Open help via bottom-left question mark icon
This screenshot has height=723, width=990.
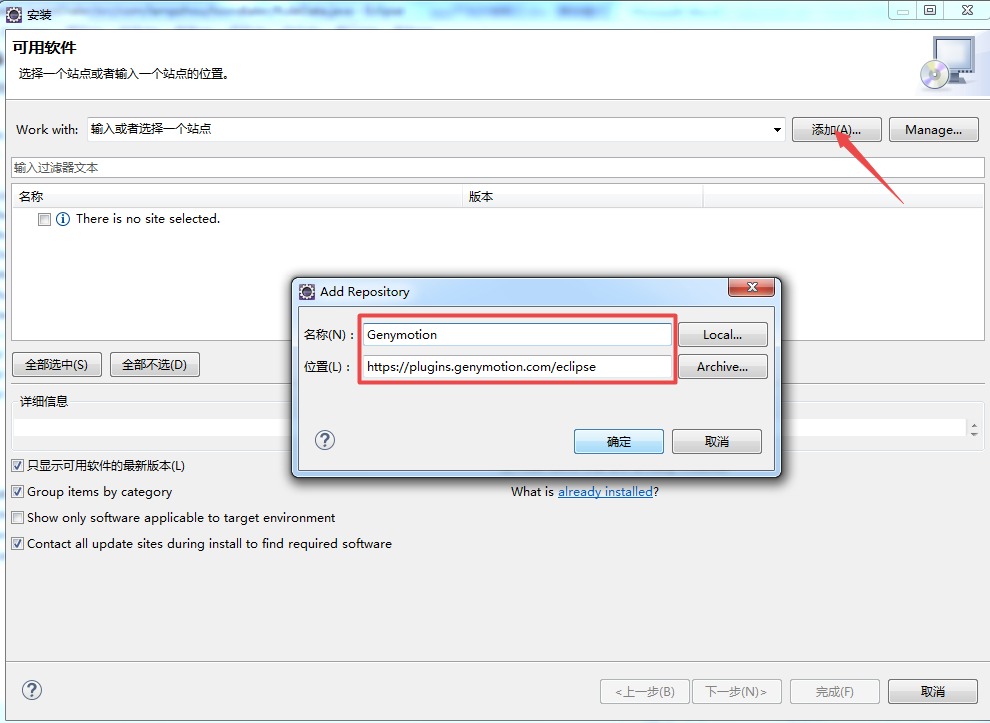pos(32,690)
